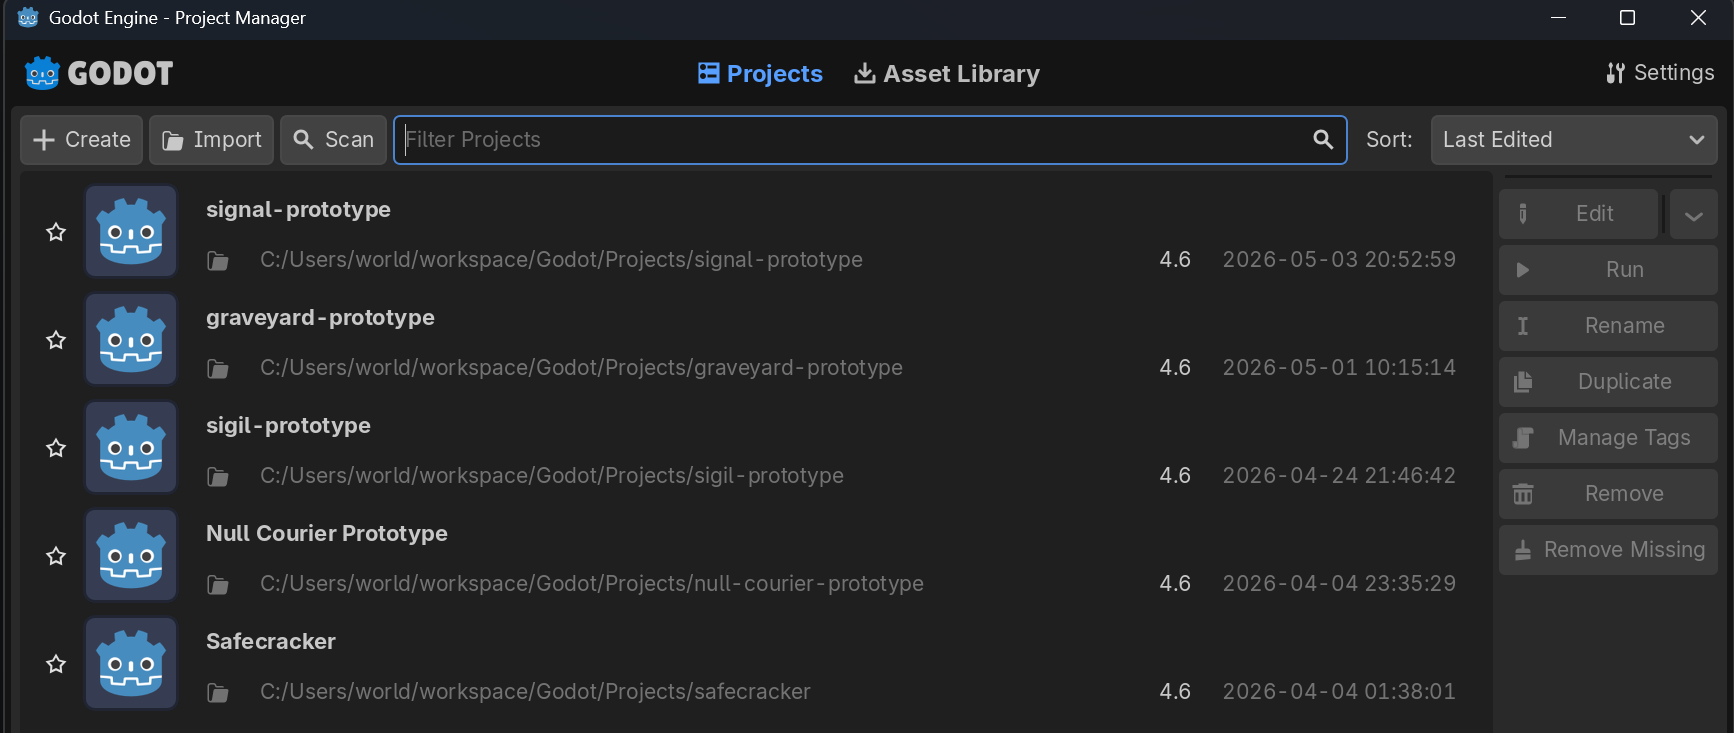Remove the selected project
This screenshot has height=733, width=1734.
click(x=1608, y=494)
